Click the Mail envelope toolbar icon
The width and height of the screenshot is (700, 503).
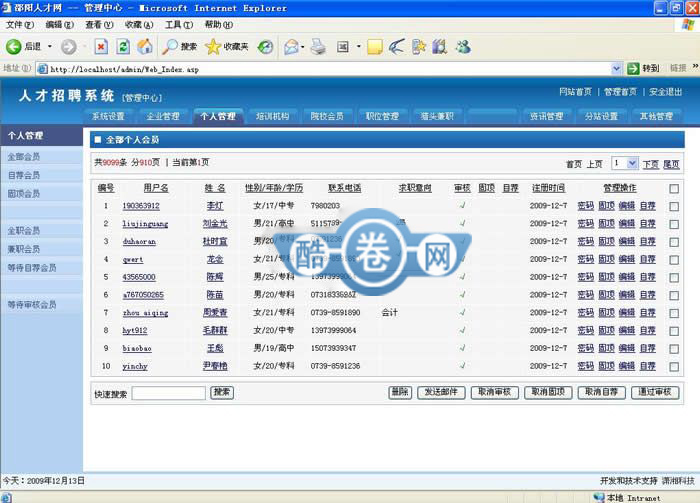coord(291,46)
